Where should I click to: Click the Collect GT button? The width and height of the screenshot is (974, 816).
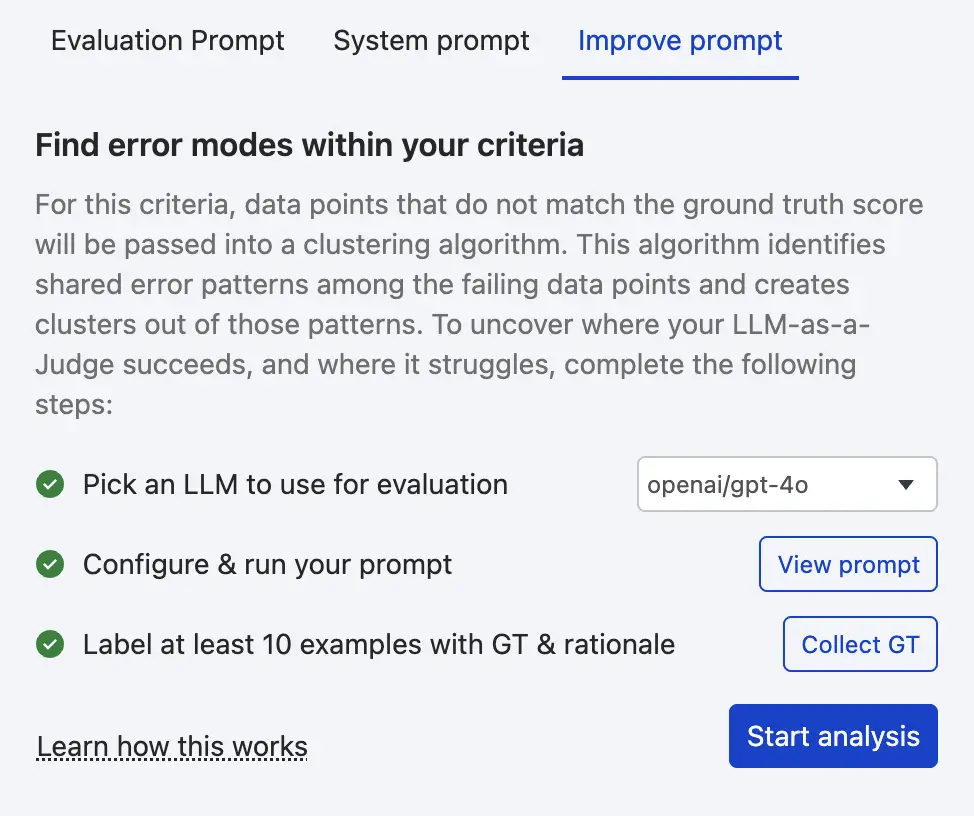(x=860, y=645)
